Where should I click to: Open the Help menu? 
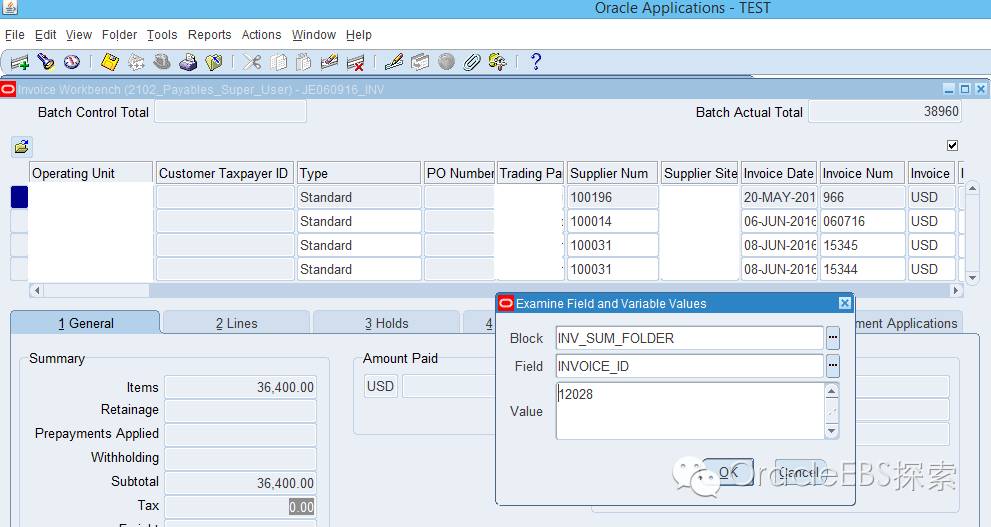click(359, 35)
